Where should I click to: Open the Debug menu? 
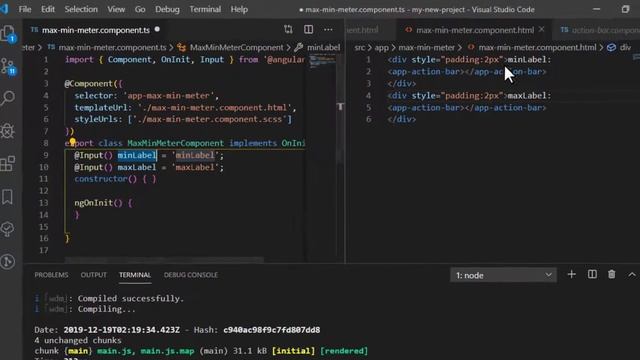pos(167,9)
